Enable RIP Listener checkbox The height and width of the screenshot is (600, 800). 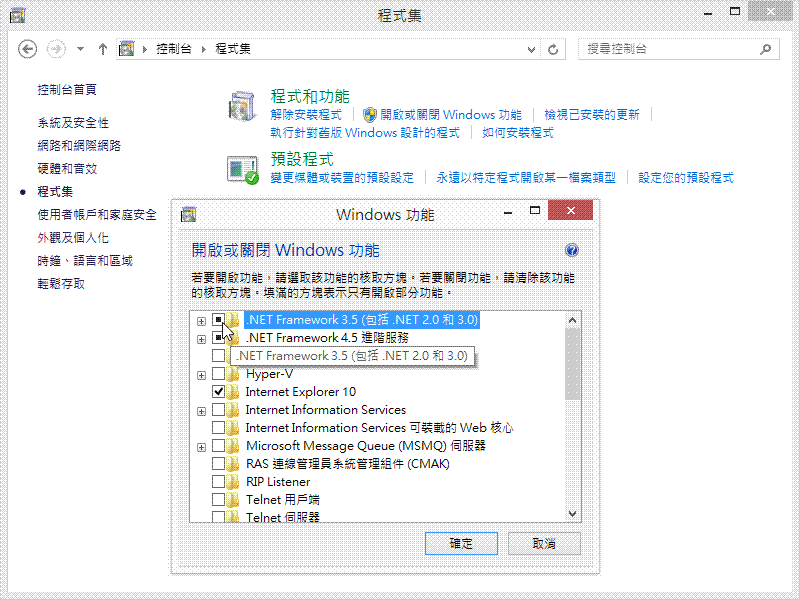click(218, 482)
